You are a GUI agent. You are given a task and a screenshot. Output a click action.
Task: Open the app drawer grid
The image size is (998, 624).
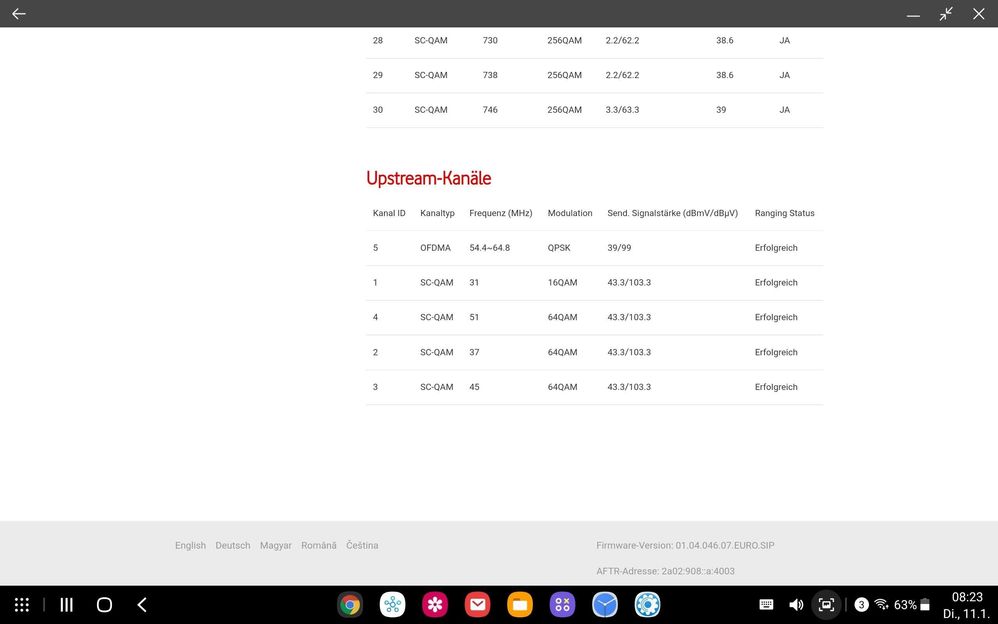(21, 604)
